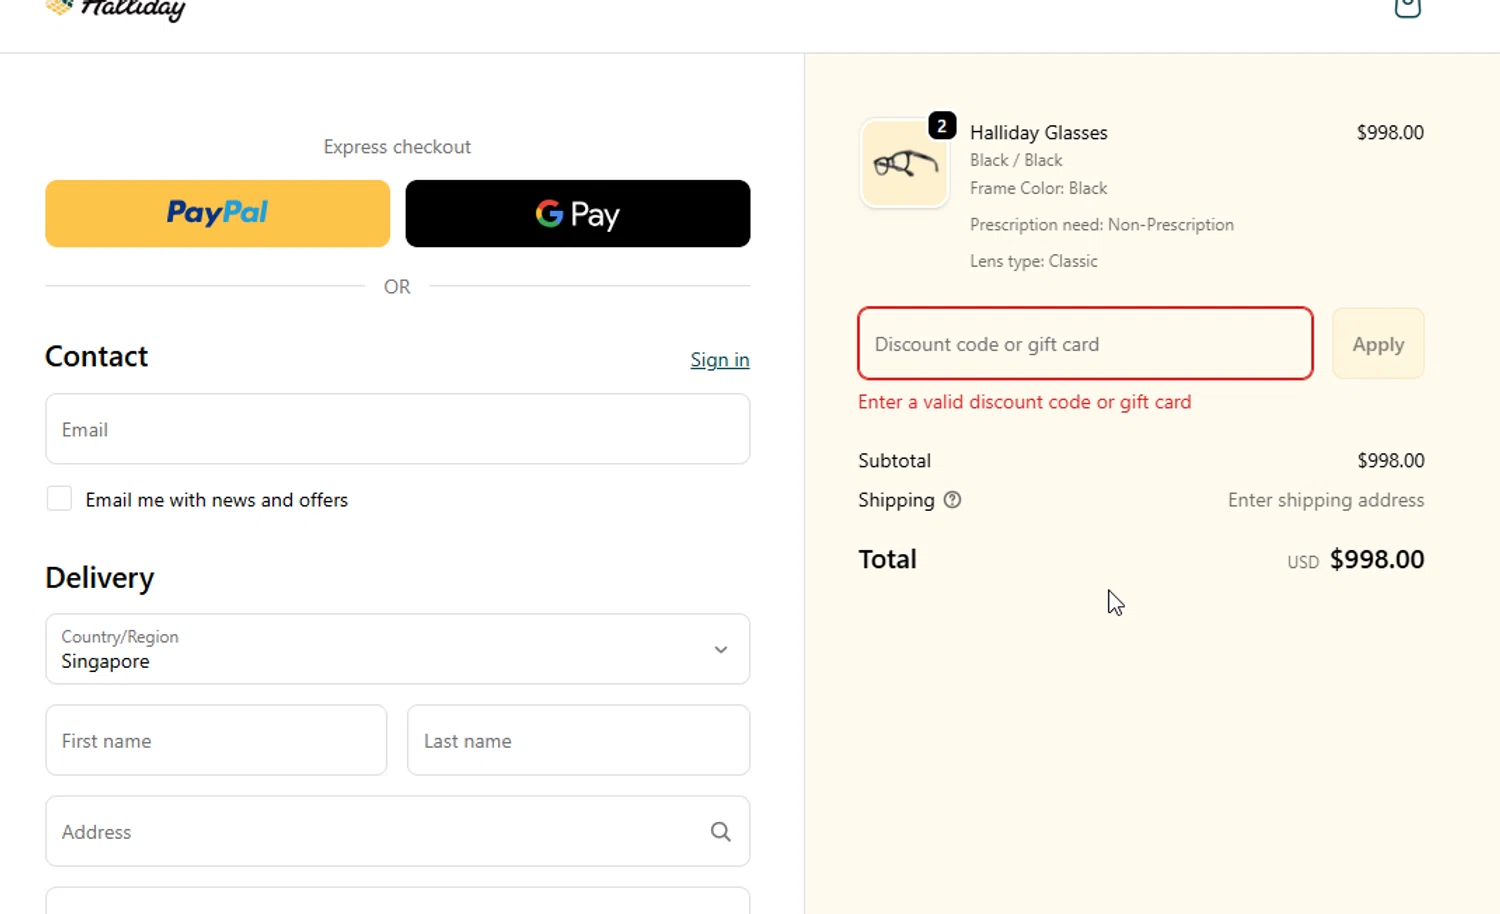Click the Enter shipping address text
Image resolution: width=1500 pixels, height=914 pixels.
point(1326,500)
